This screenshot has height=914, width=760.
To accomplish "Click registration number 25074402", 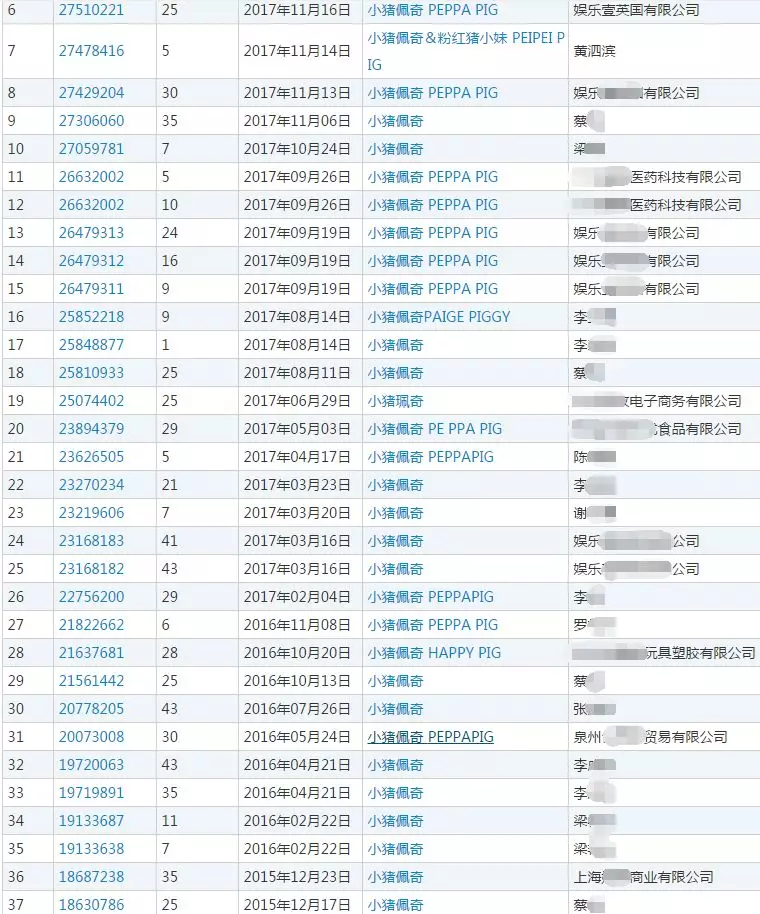I will coord(91,401).
